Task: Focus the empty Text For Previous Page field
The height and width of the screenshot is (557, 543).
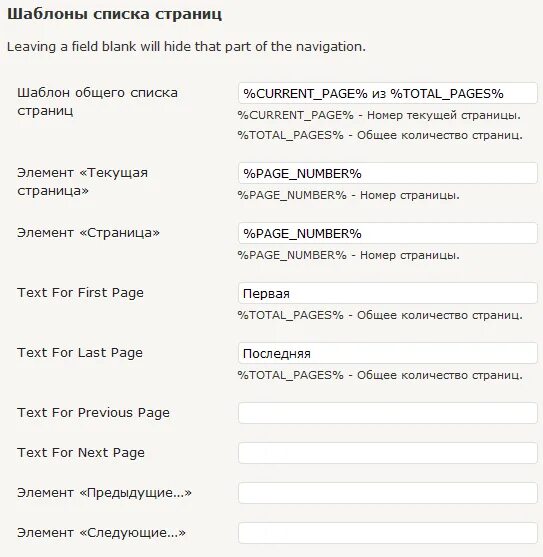Action: point(388,413)
